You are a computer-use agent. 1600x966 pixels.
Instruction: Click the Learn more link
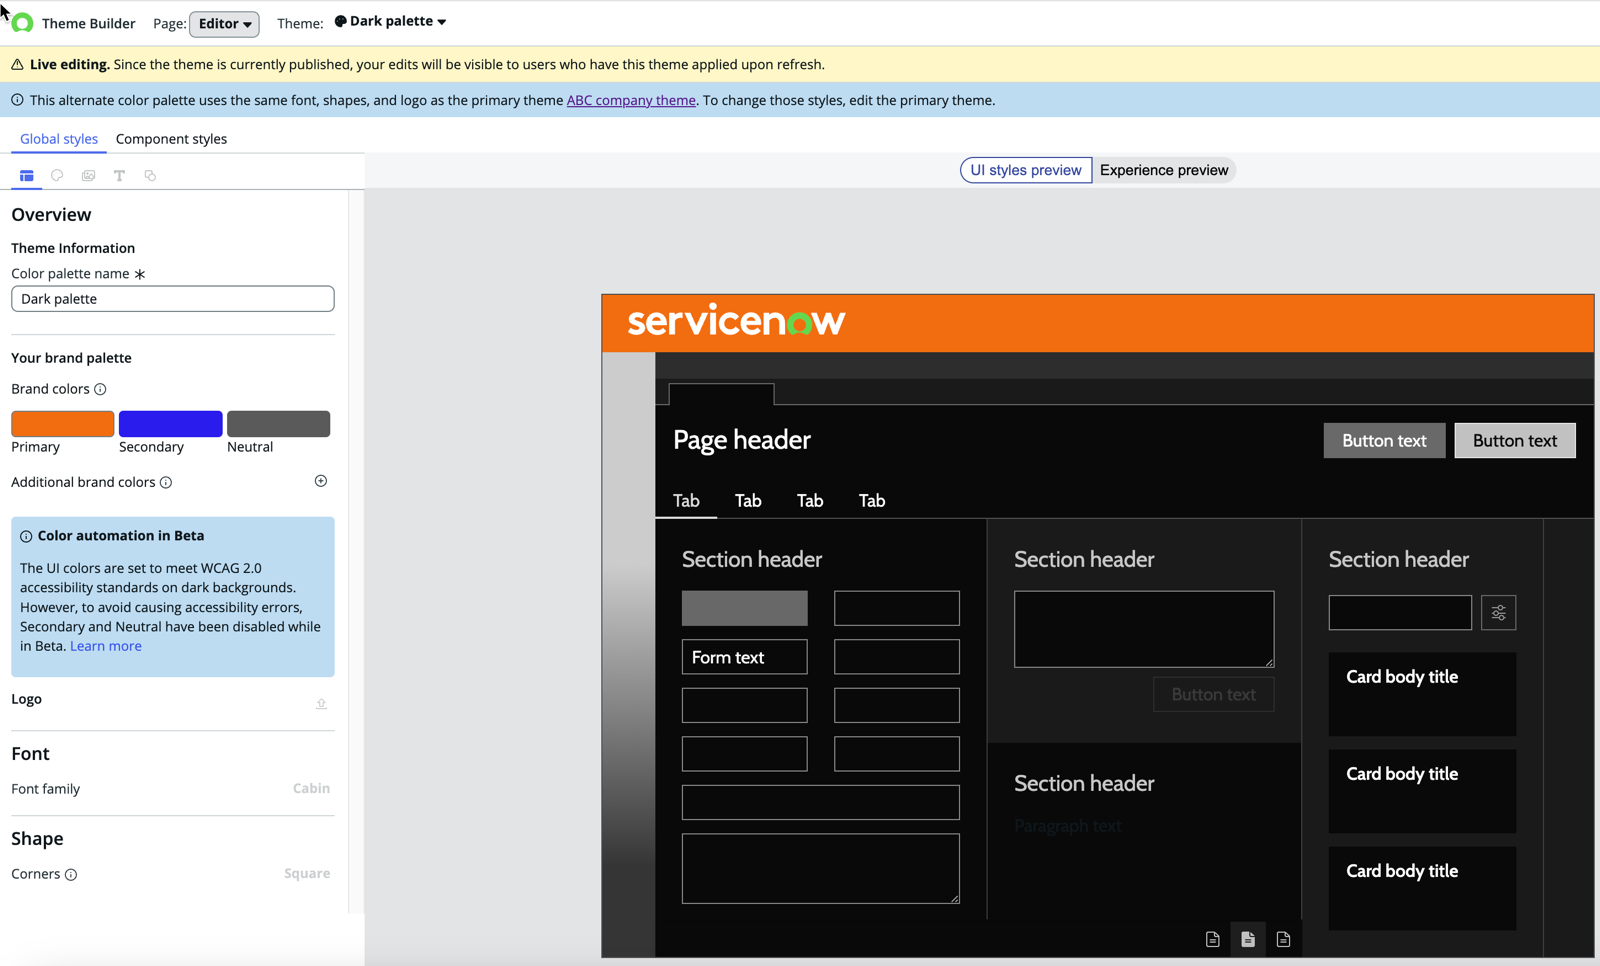(x=105, y=646)
